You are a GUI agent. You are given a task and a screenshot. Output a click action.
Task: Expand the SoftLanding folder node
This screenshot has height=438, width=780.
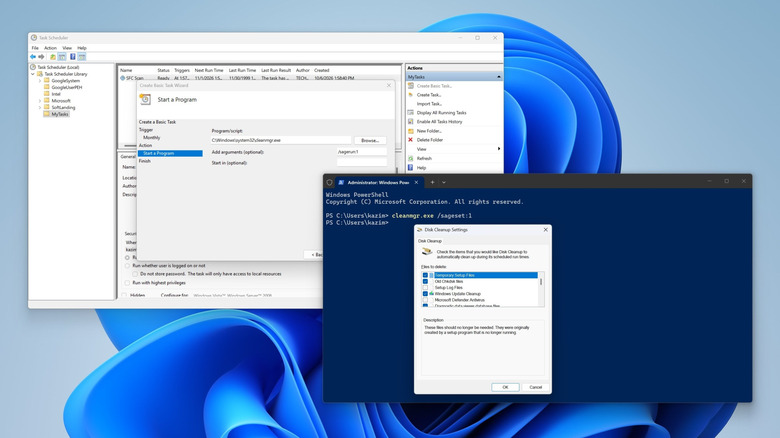click(40, 107)
